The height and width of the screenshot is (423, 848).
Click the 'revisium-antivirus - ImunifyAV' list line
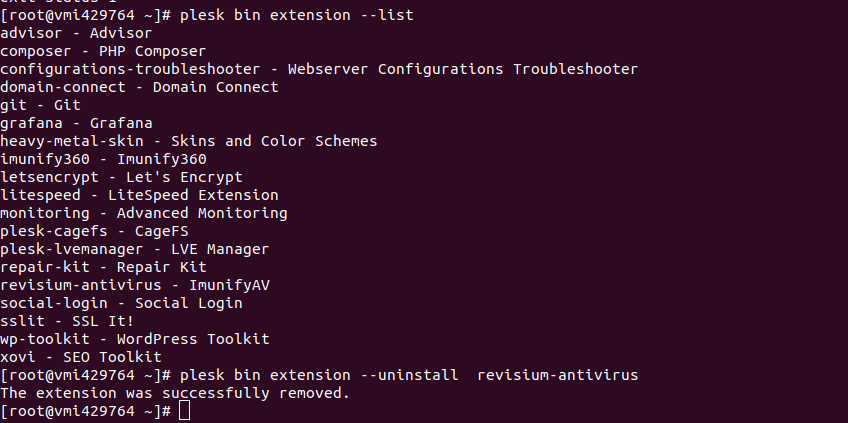pos(134,285)
